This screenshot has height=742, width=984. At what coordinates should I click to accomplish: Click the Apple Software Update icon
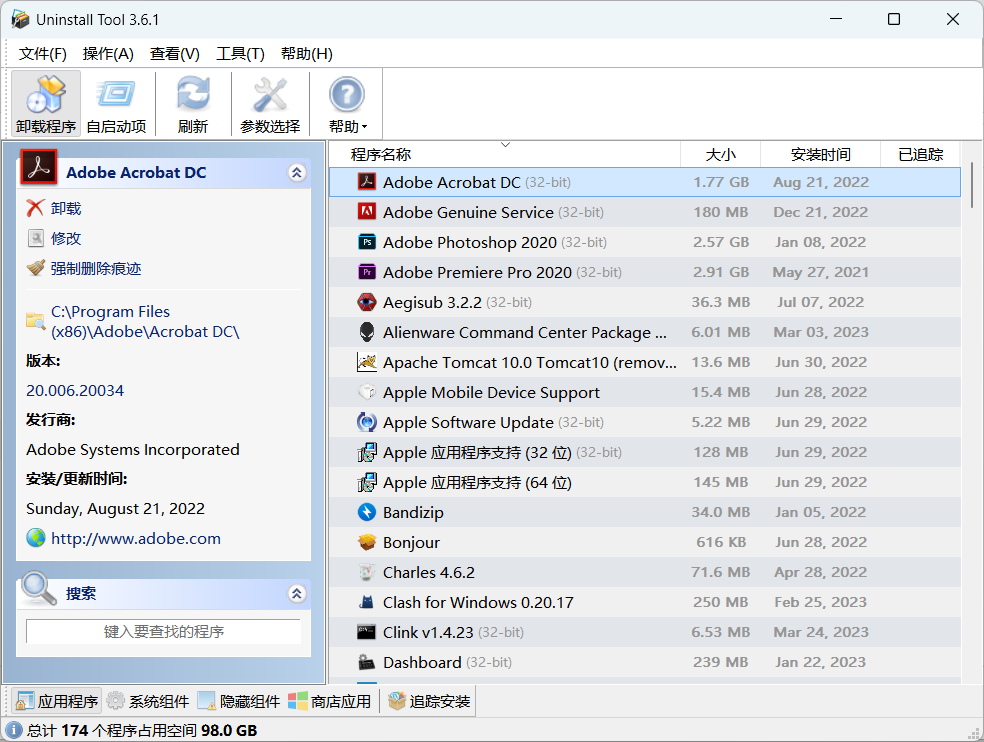pyautogui.click(x=366, y=422)
